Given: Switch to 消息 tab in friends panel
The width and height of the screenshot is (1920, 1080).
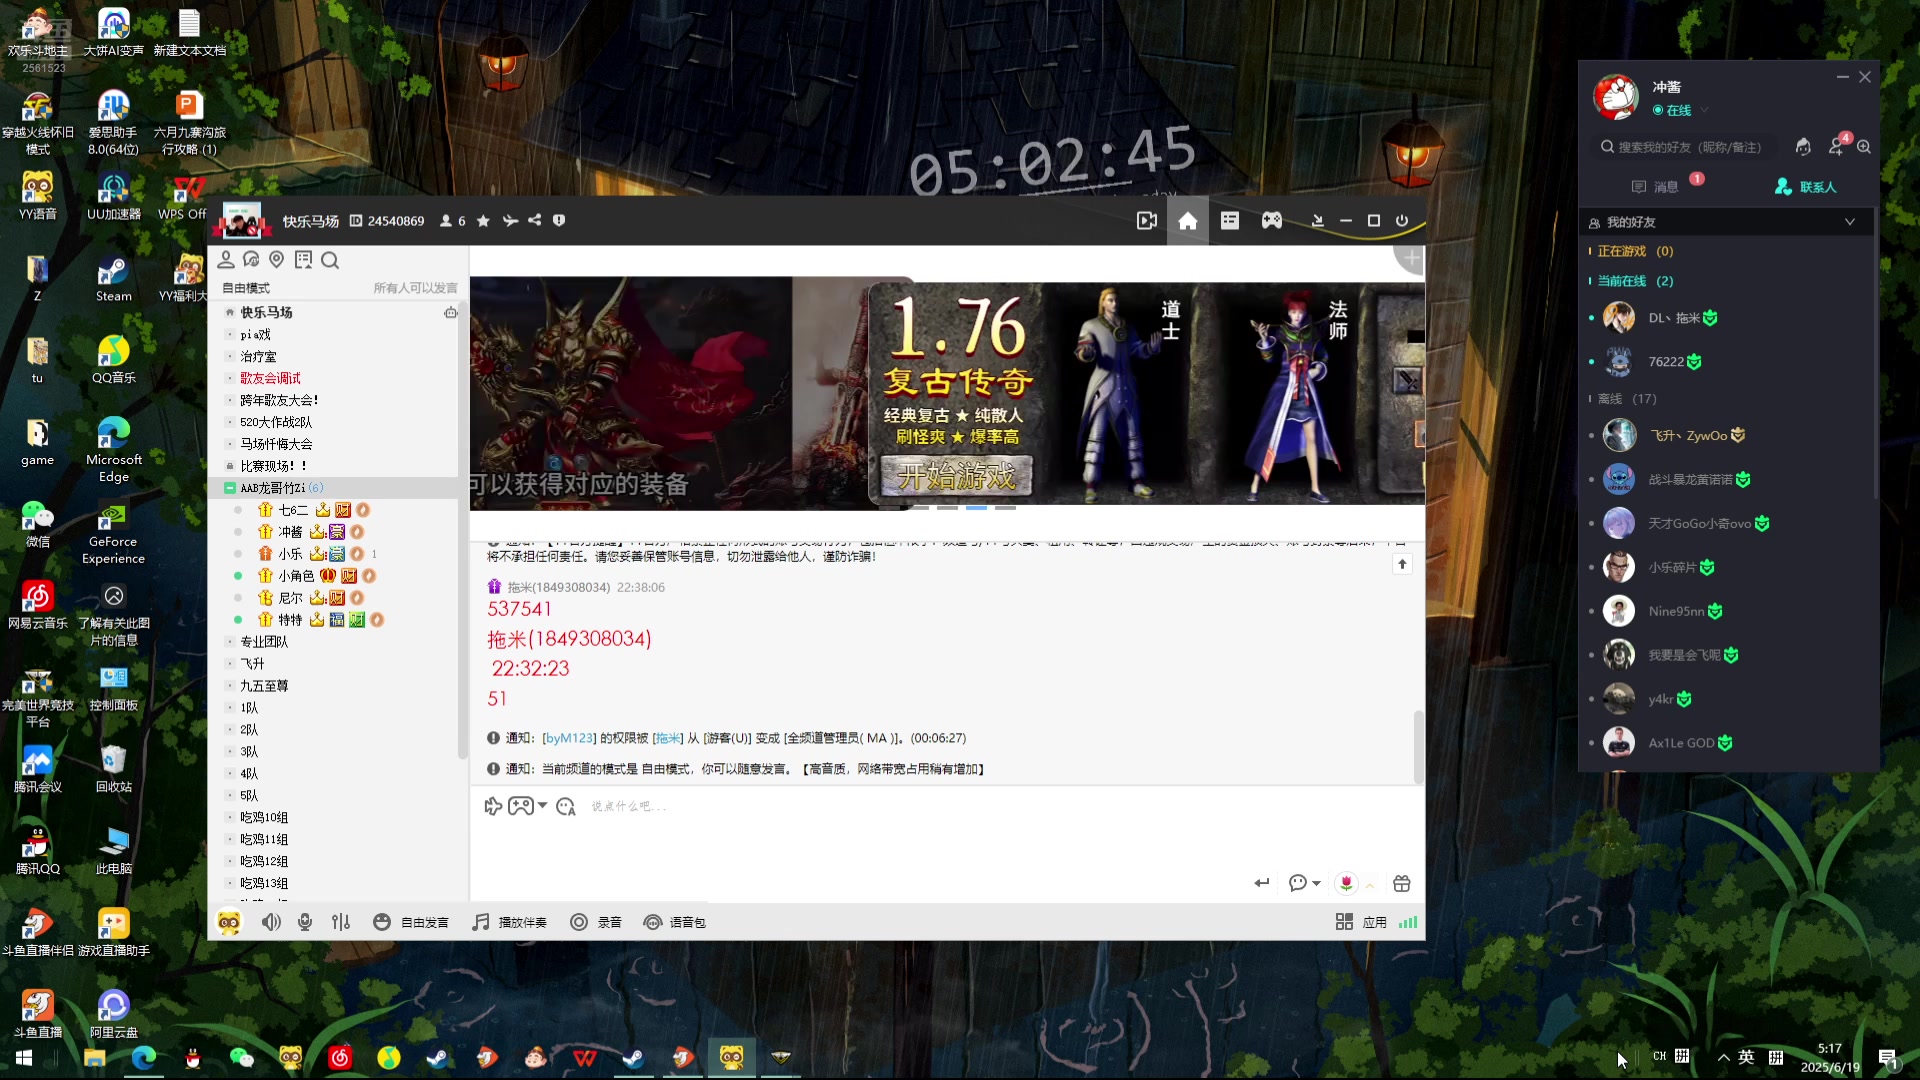Looking at the screenshot, I should [1656, 187].
